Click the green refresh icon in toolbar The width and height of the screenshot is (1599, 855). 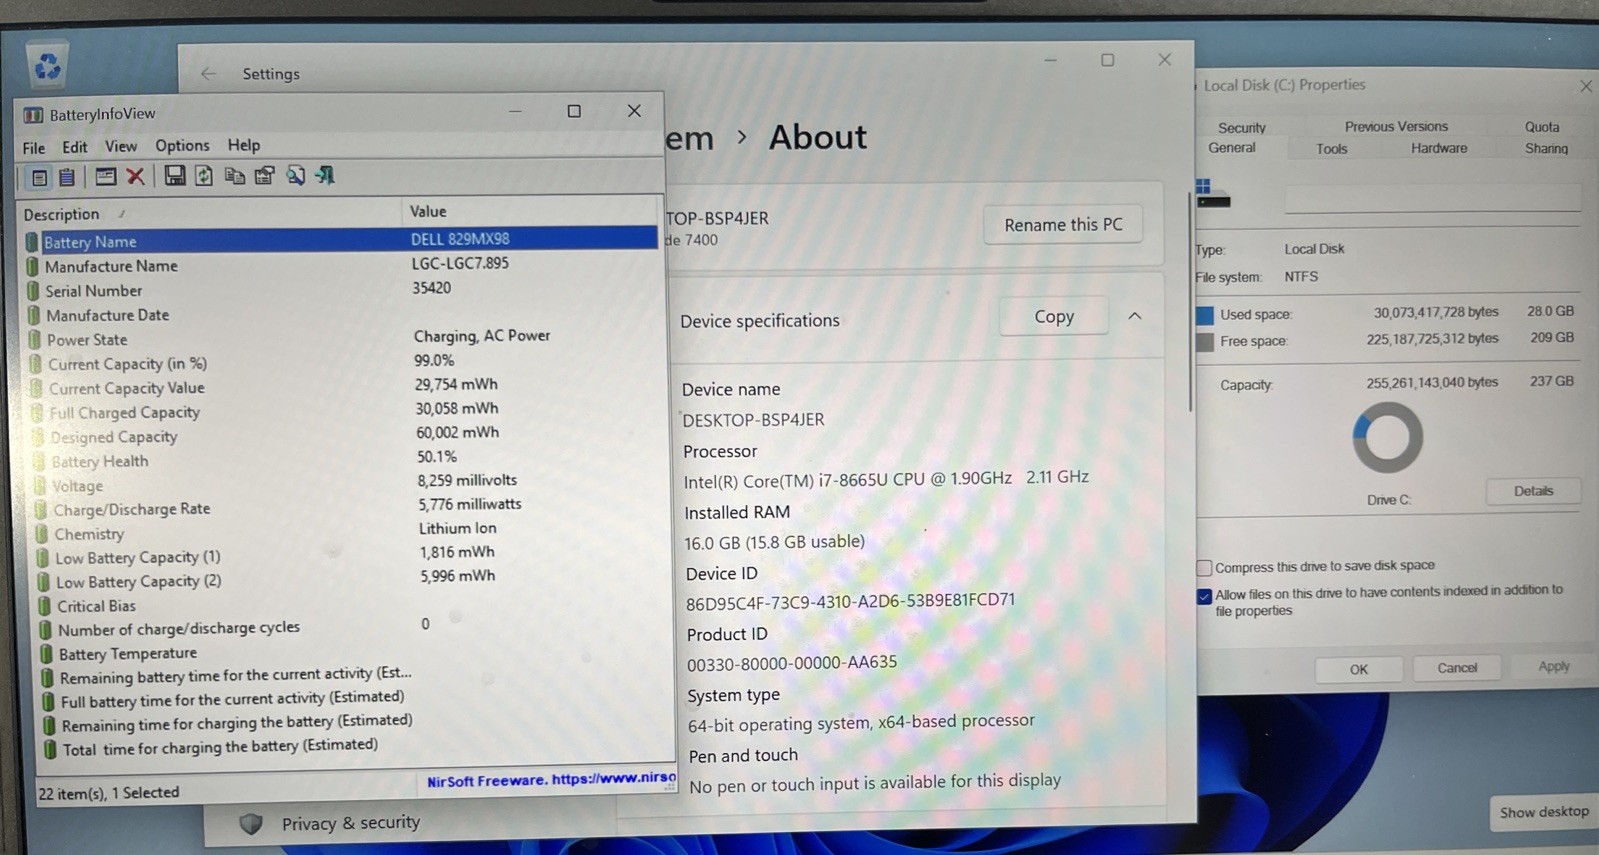[204, 176]
